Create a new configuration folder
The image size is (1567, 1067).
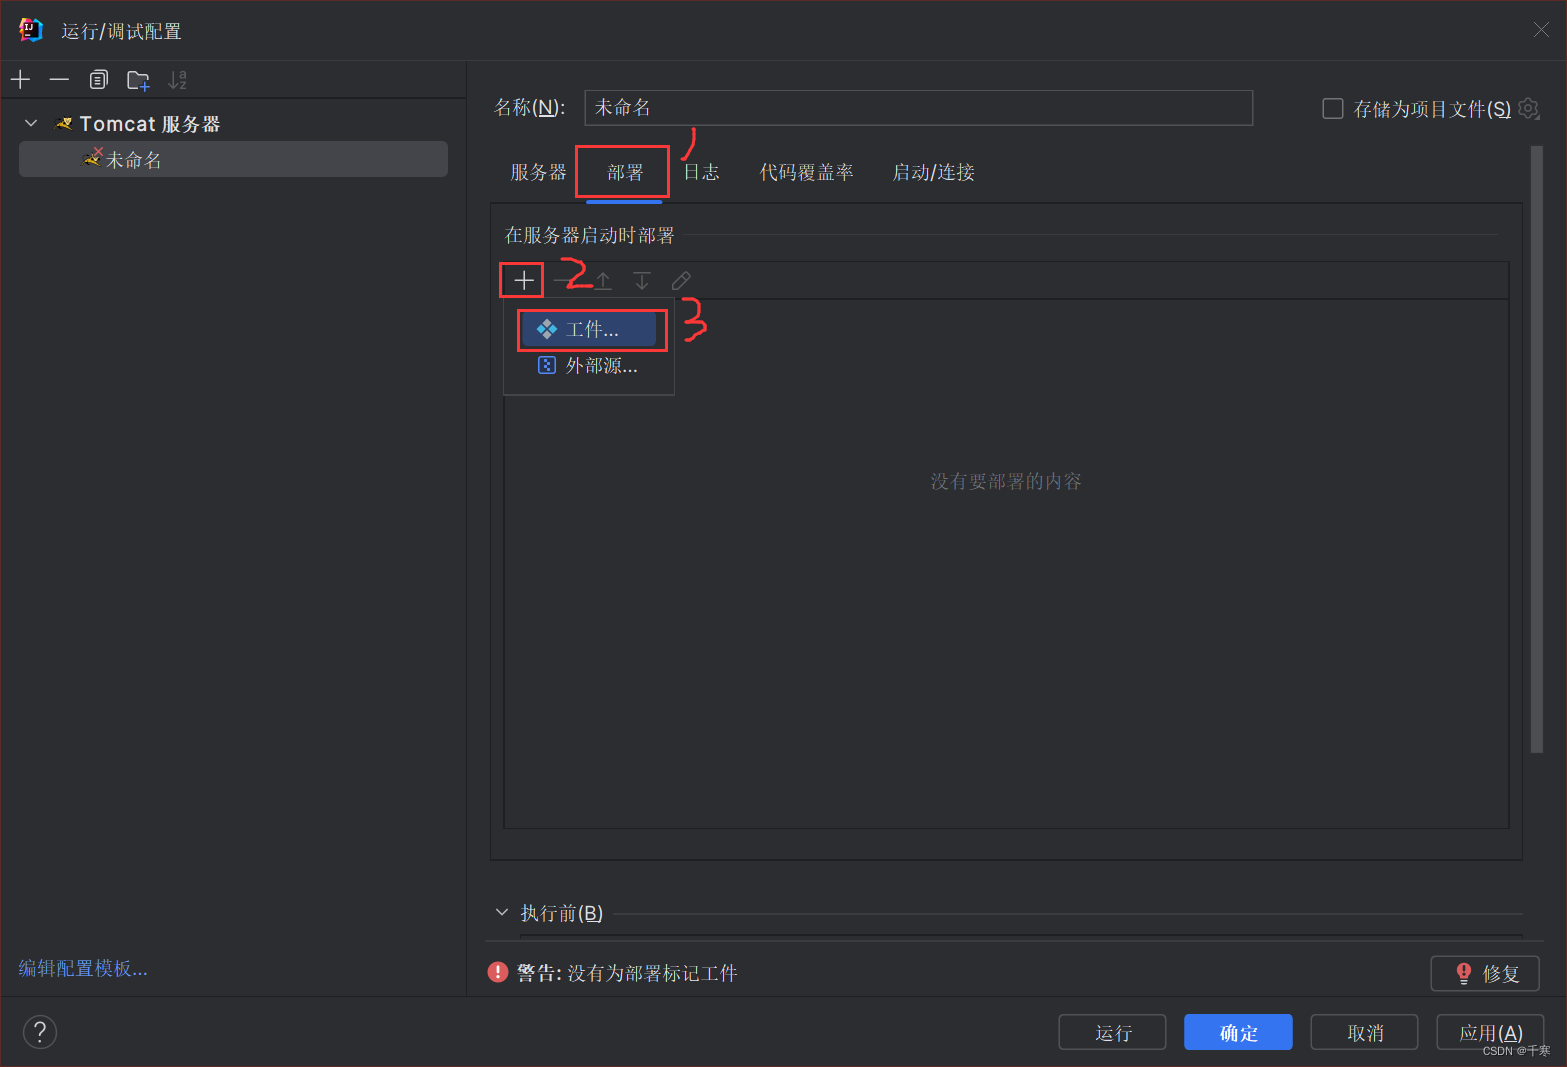[137, 79]
